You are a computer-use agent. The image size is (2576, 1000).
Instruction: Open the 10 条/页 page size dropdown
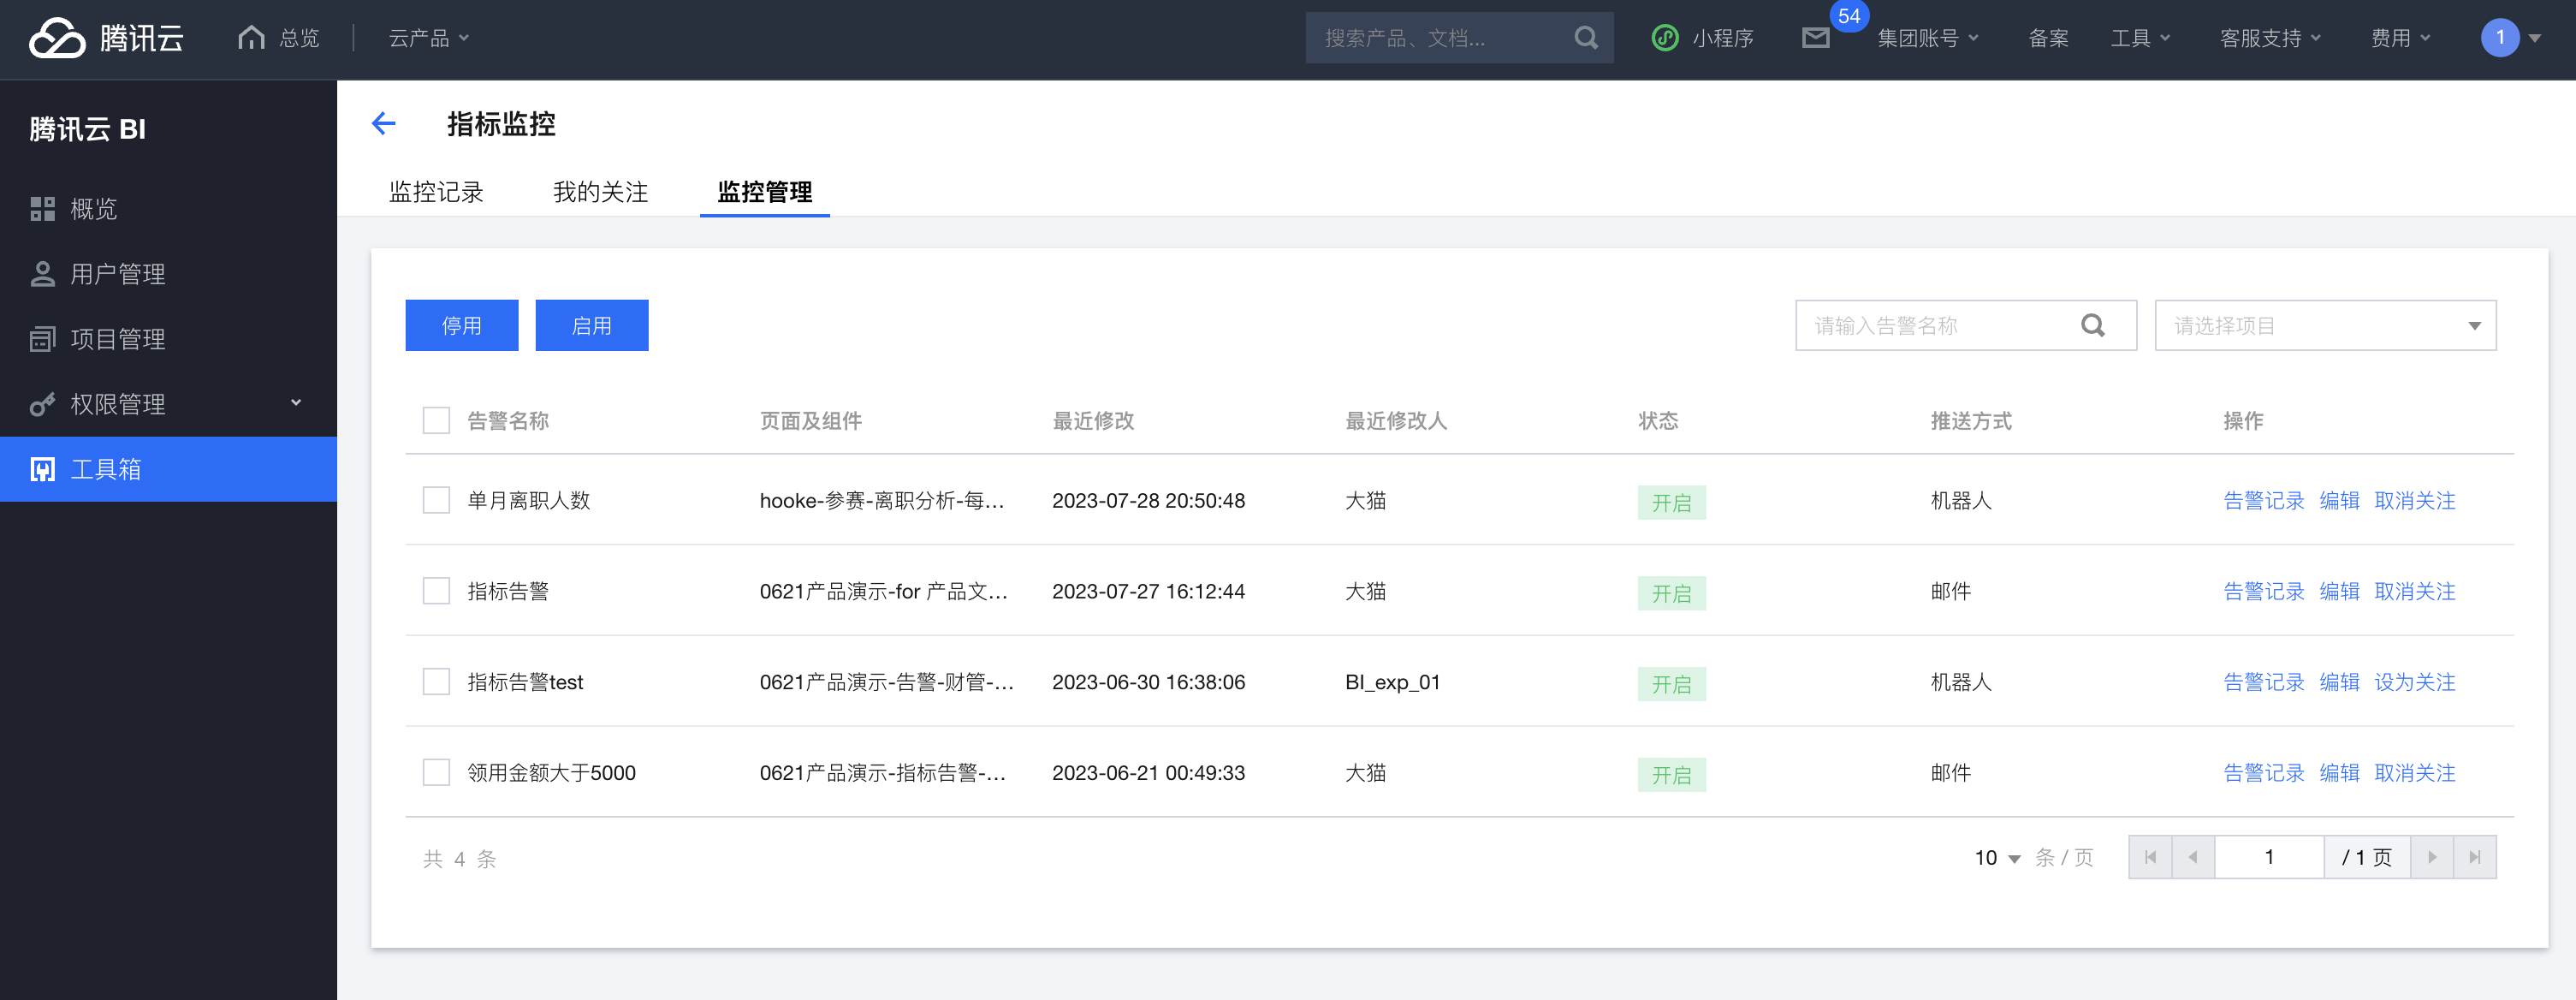coord(1997,858)
